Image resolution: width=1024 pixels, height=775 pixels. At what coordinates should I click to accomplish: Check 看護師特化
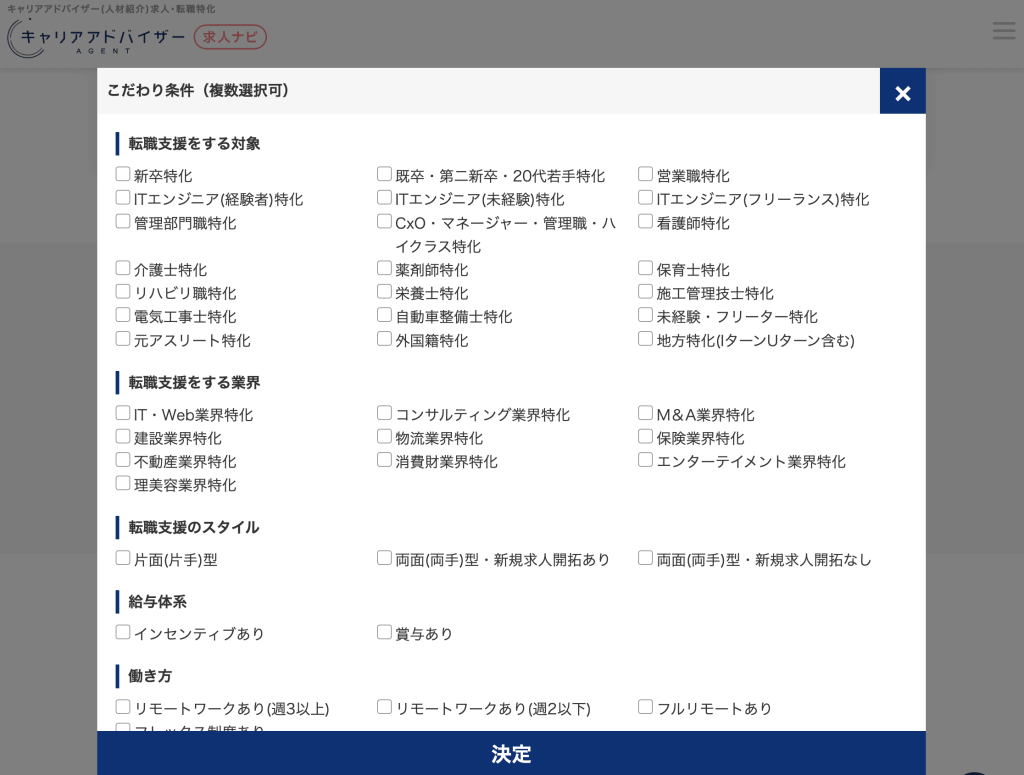click(645, 220)
